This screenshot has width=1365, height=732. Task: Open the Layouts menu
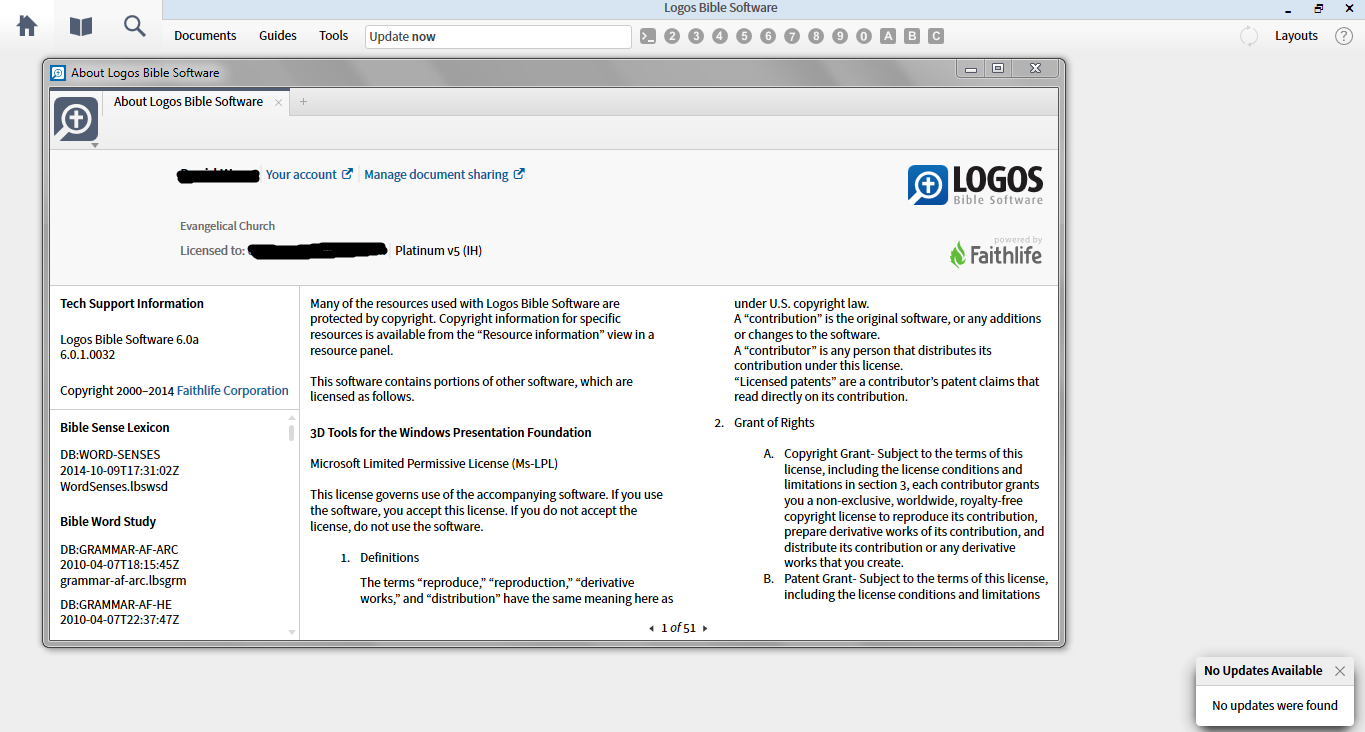1296,36
